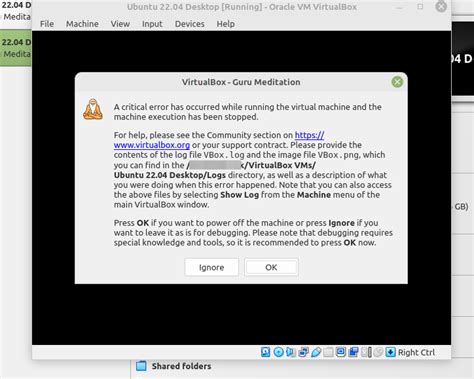Image resolution: width=474 pixels, height=379 pixels.
Task: Click the audio status bar icon
Action: 291,352
